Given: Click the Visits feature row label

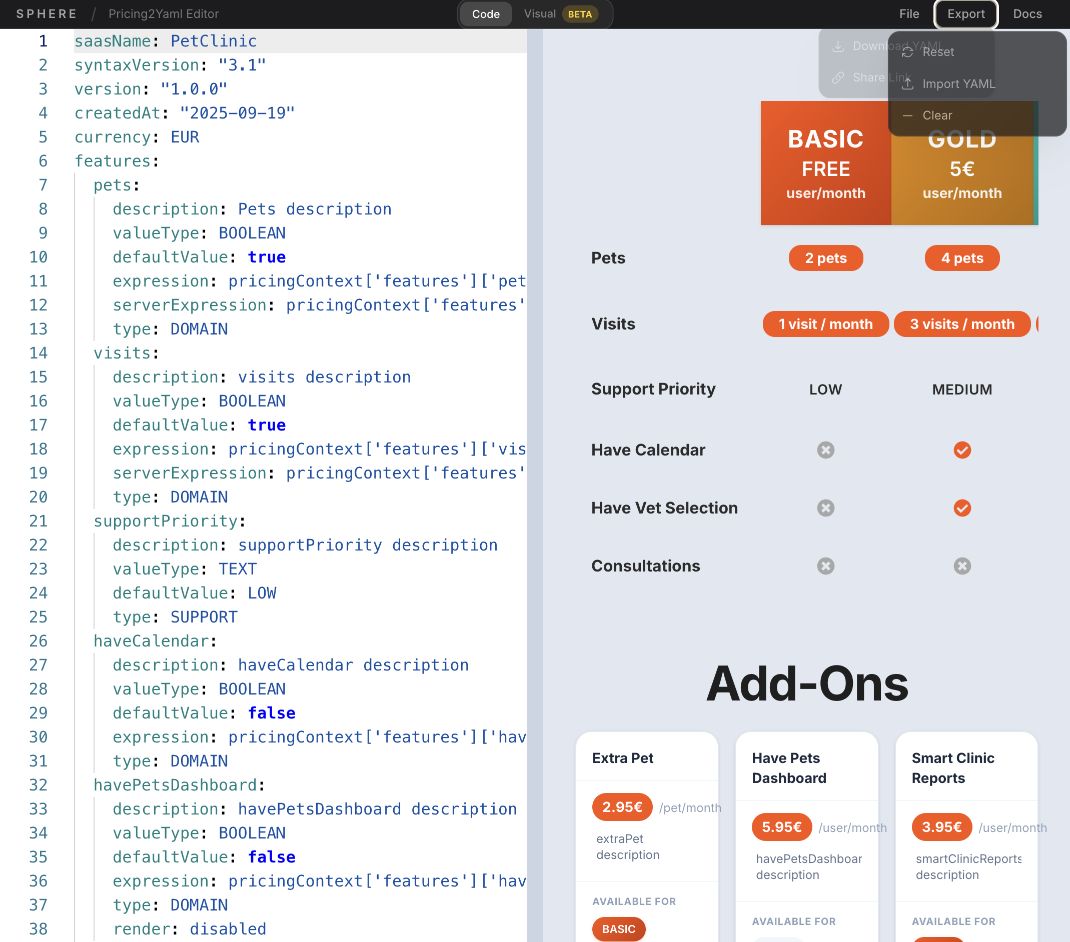Looking at the screenshot, I should coord(613,324).
